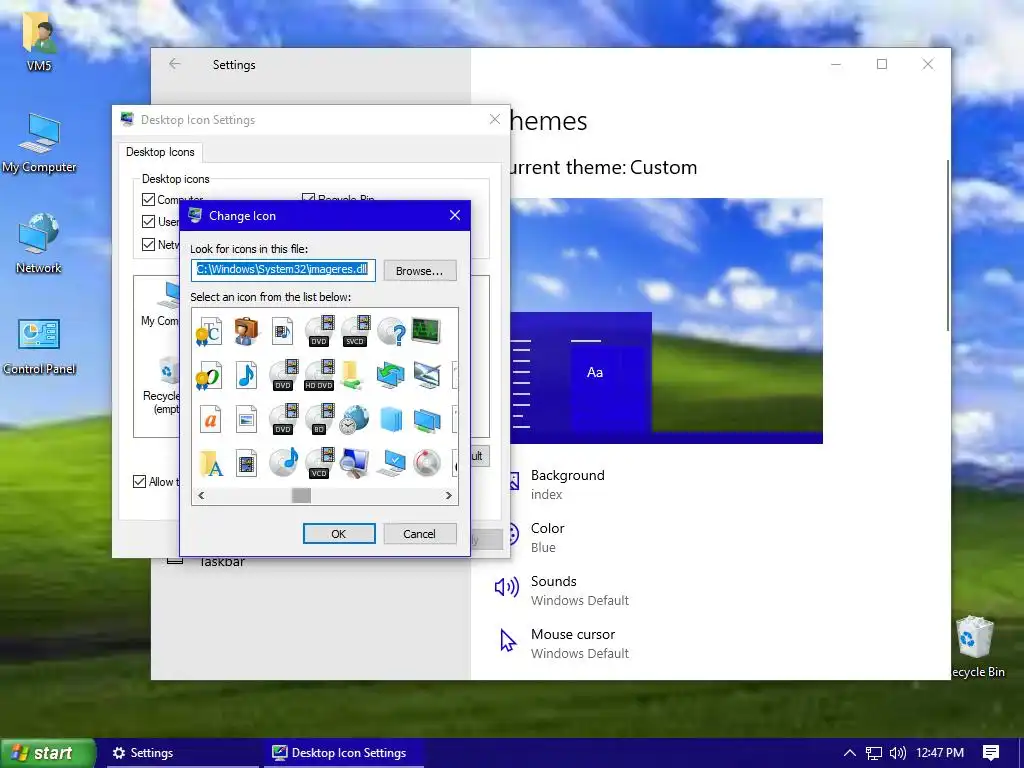Open Sounds settings in Themes
Image resolution: width=1024 pixels, height=768 pixels.
tap(562, 590)
